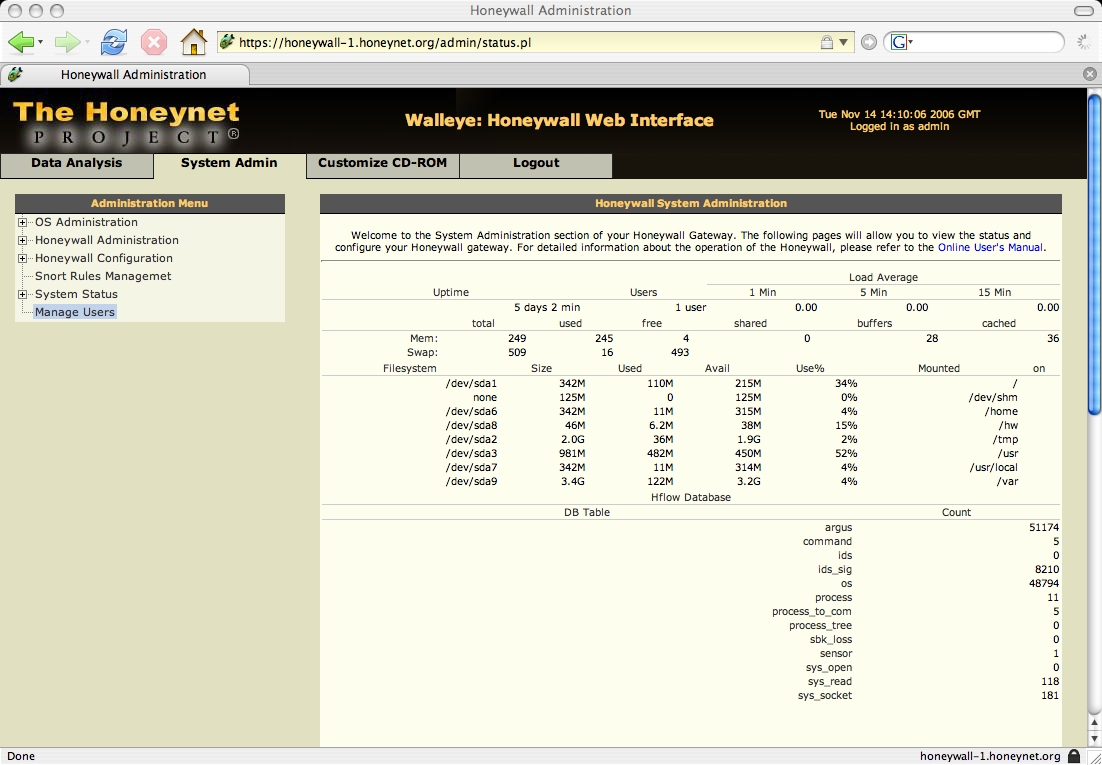Click into the Google search box

987,42
